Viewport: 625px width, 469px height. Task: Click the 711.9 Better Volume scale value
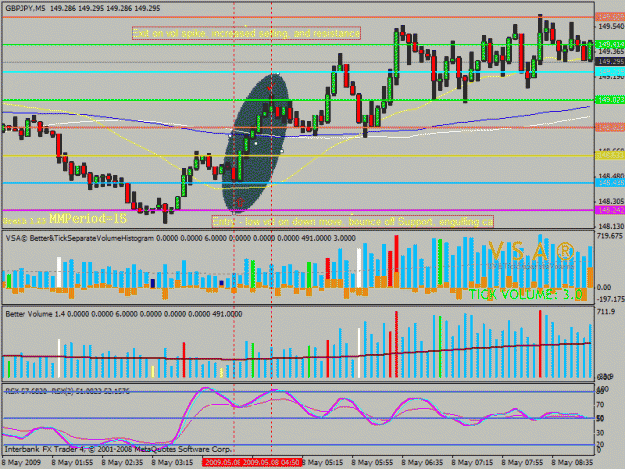click(x=605, y=311)
